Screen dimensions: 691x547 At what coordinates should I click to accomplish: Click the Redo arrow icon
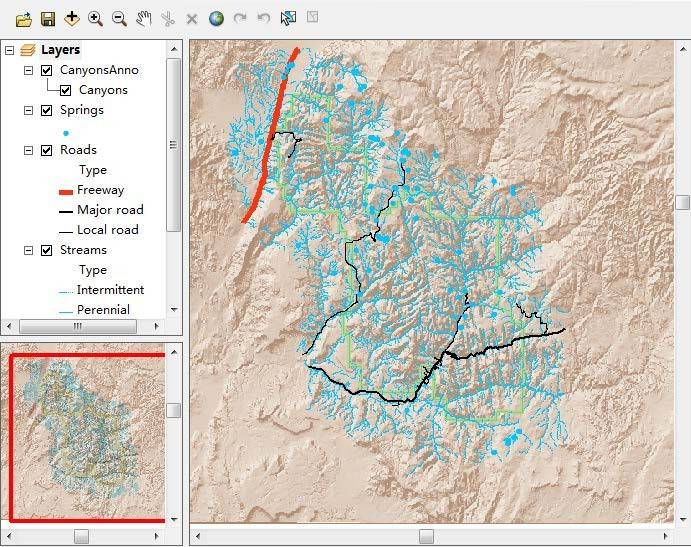point(240,19)
